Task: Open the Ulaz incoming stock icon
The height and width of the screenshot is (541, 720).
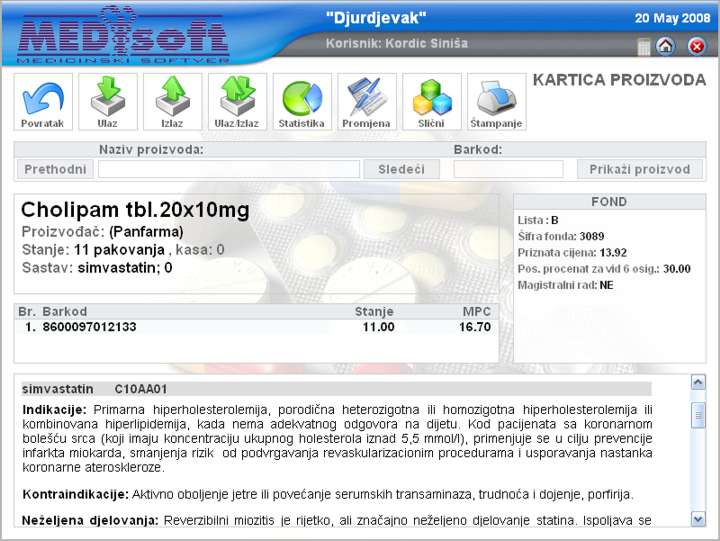Action: (107, 101)
